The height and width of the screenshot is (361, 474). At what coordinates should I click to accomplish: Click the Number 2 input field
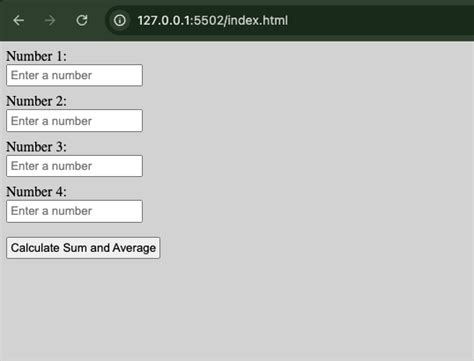74,121
